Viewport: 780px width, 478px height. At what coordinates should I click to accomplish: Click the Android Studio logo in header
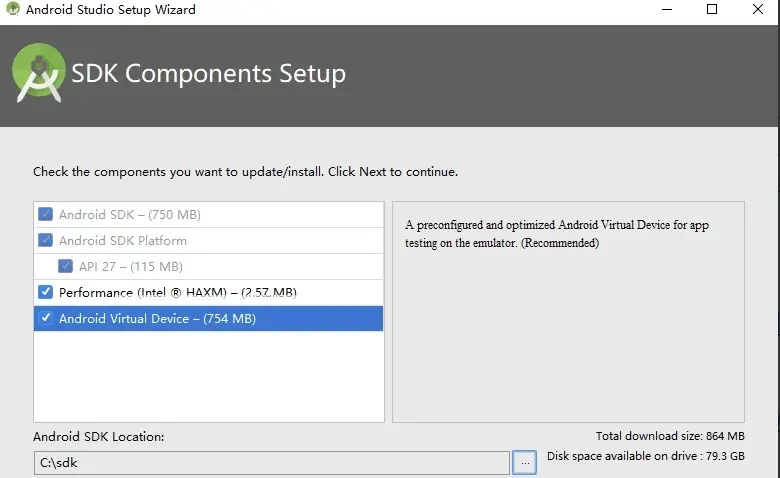click(39, 73)
